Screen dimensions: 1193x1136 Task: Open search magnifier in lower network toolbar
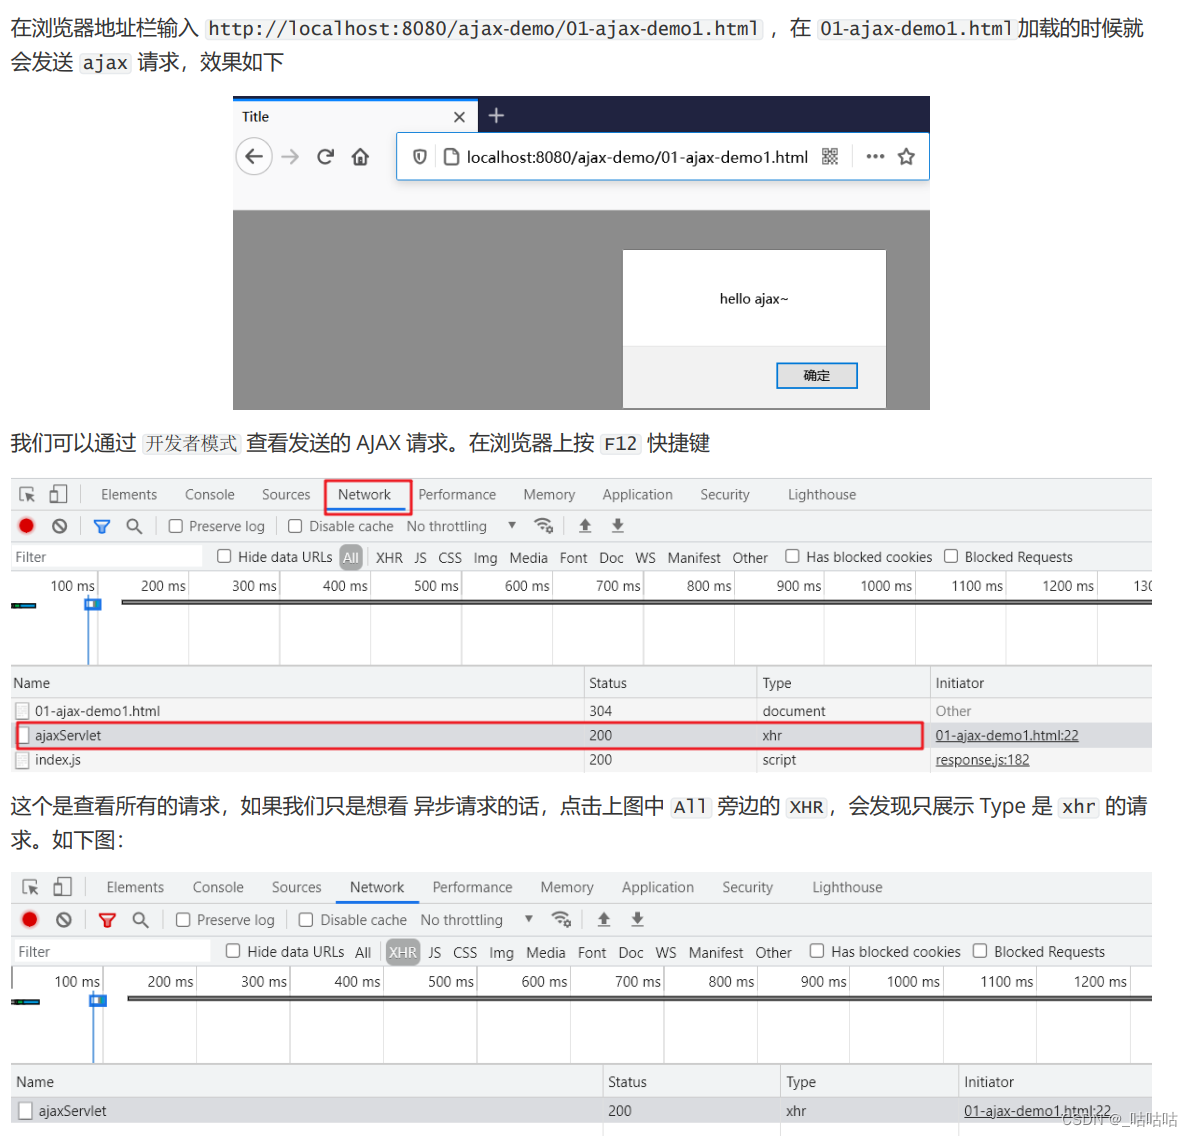pyautogui.click(x=140, y=919)
